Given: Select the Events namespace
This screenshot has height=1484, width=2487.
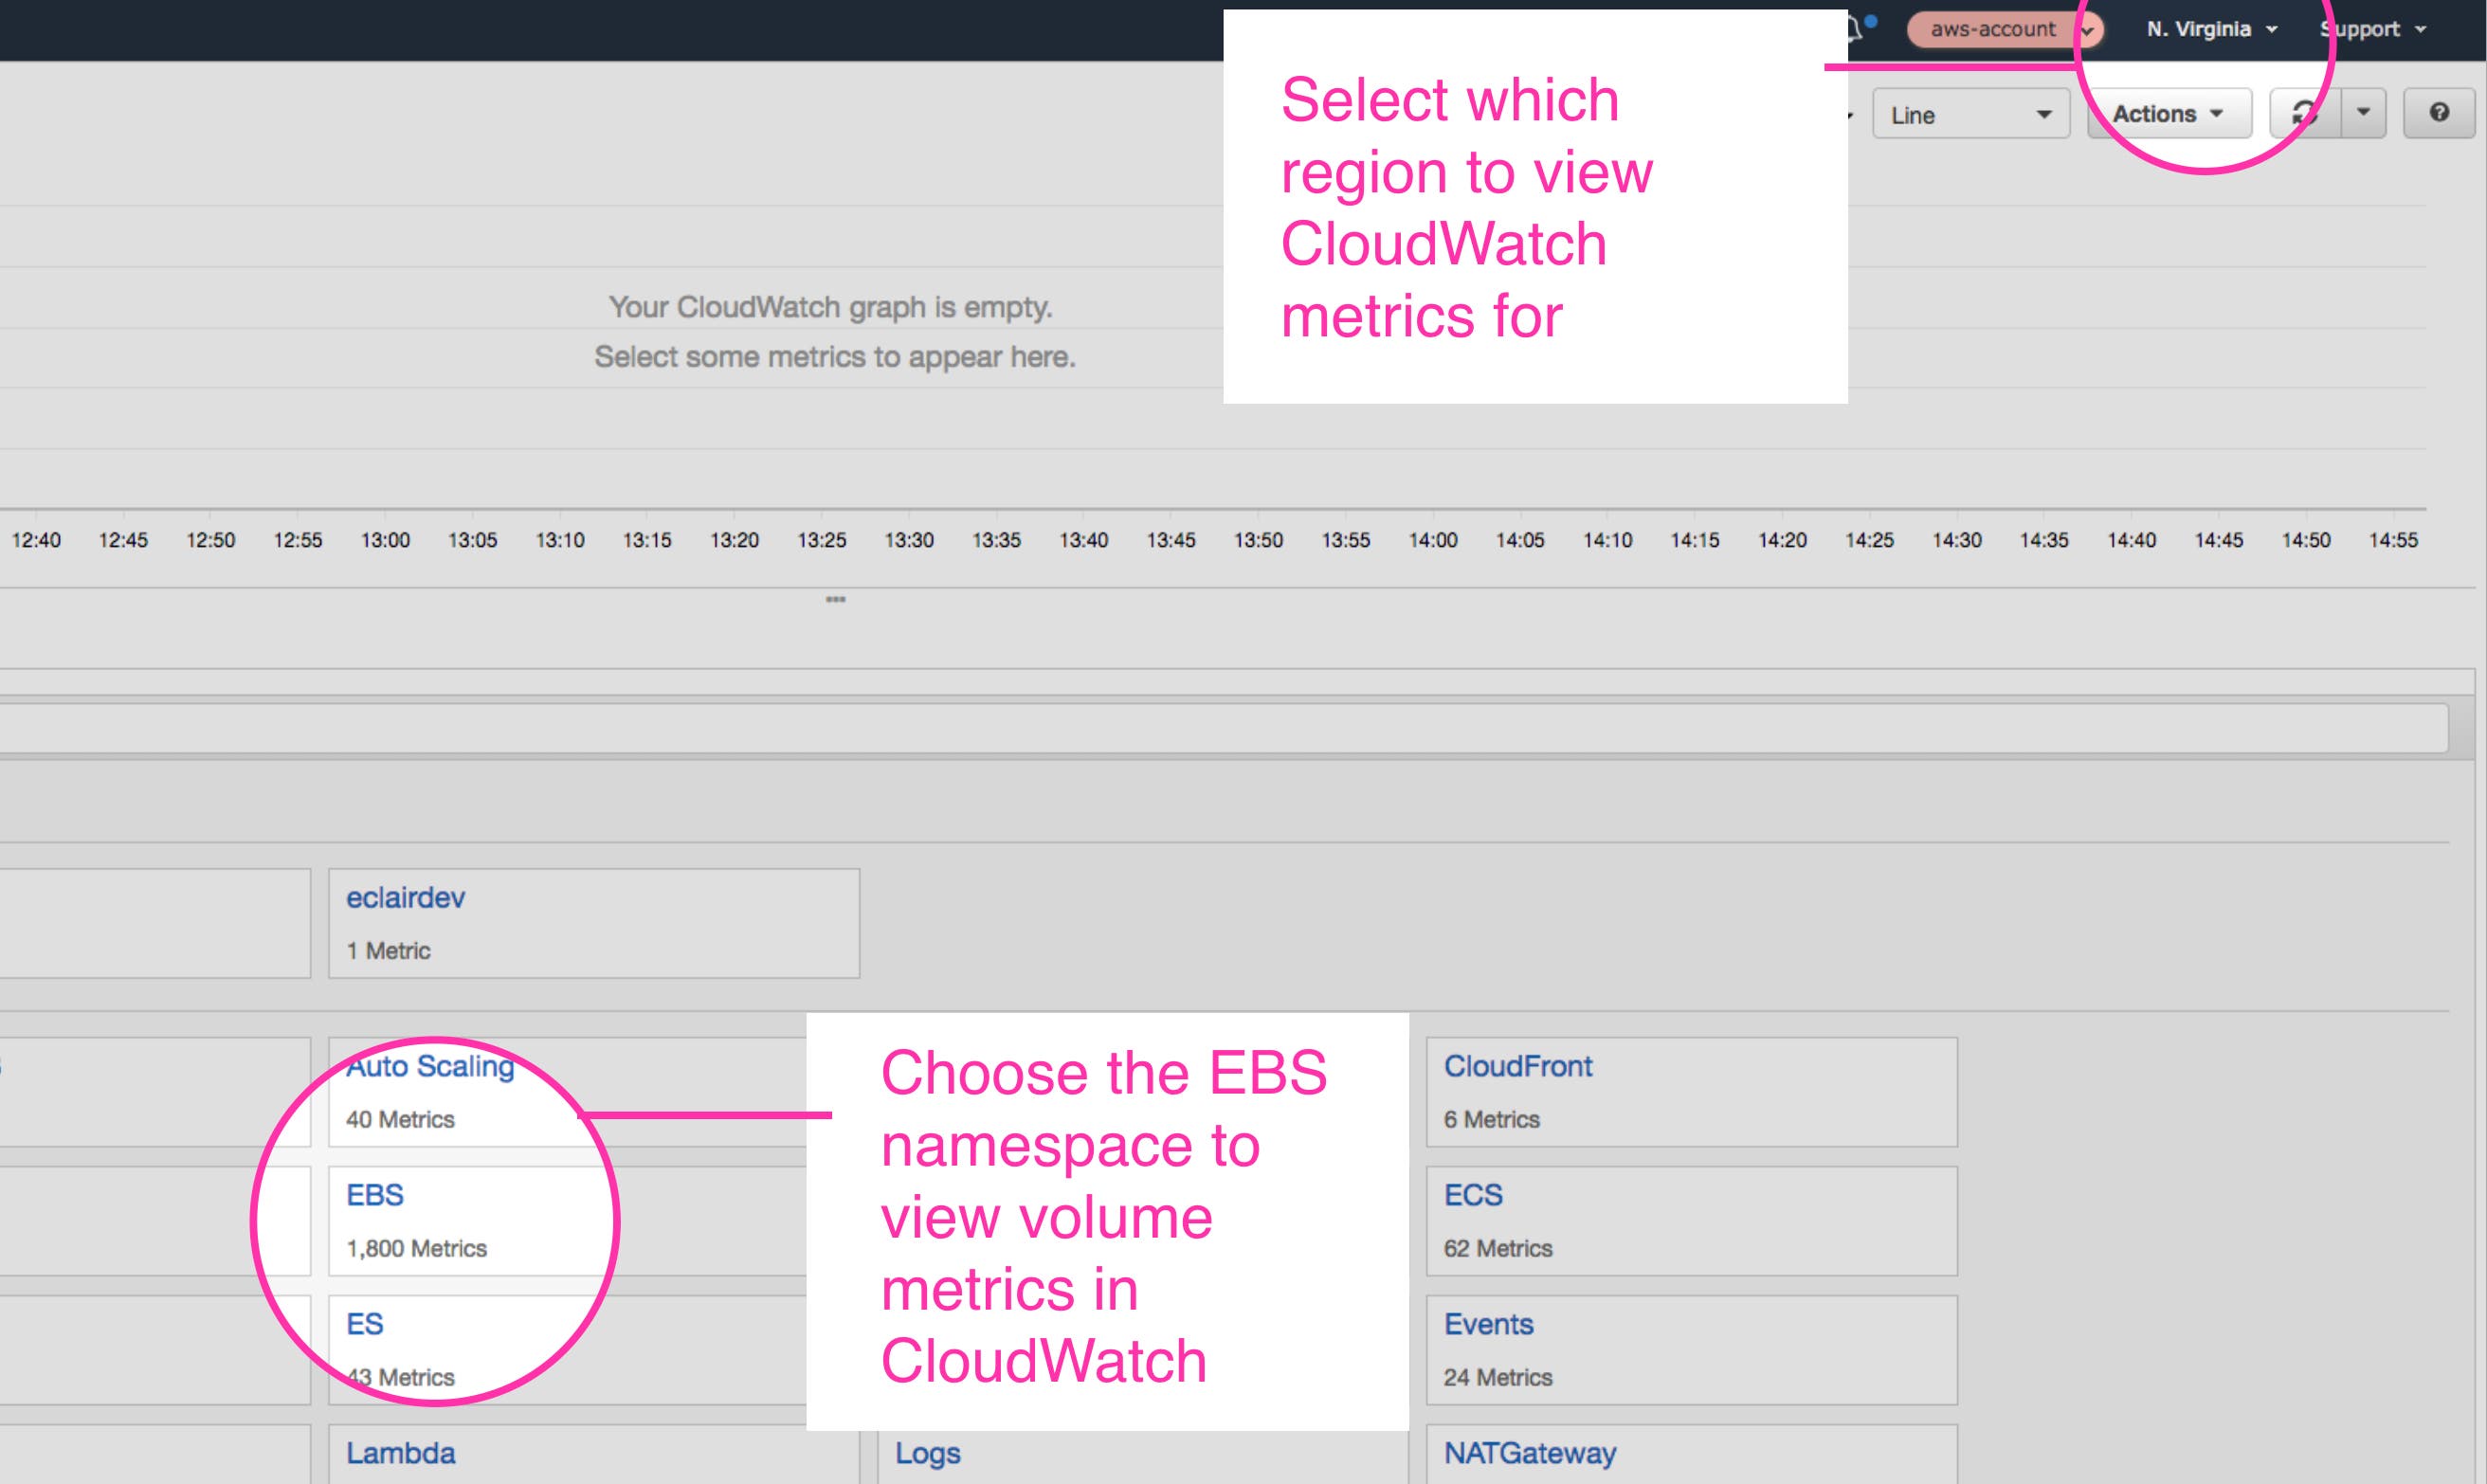Looking at the screenshot, I should (x=1488, y=1323).
